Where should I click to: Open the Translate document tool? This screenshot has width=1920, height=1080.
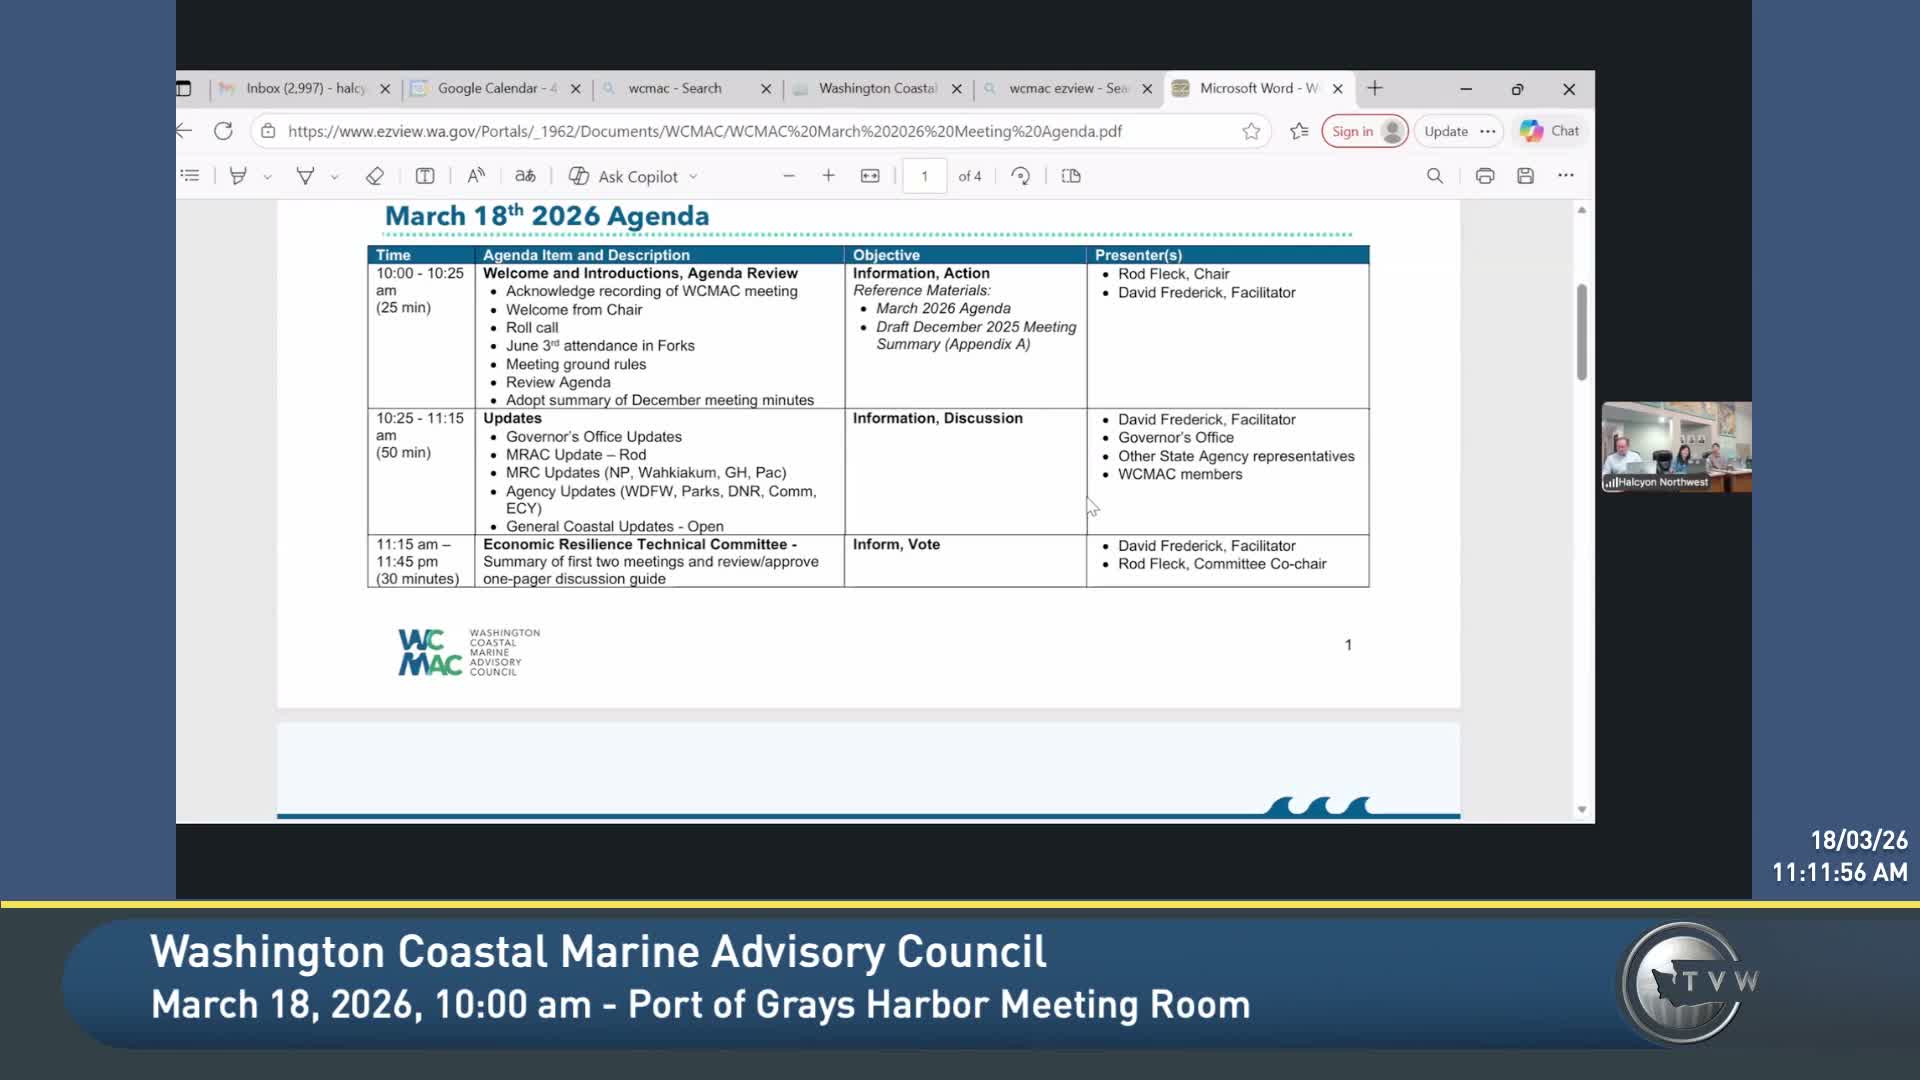[525, 175]
